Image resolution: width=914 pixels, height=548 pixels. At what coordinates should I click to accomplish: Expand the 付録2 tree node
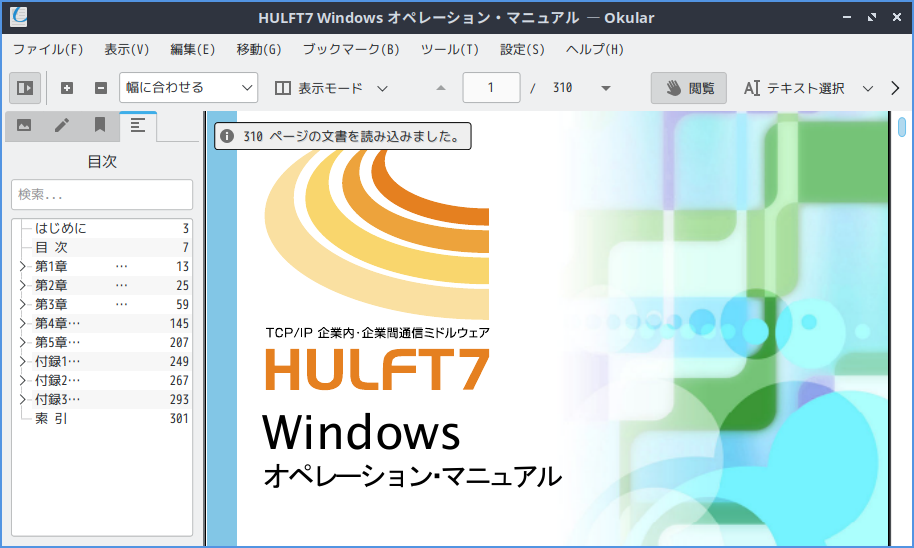click(x=22, y=380)
